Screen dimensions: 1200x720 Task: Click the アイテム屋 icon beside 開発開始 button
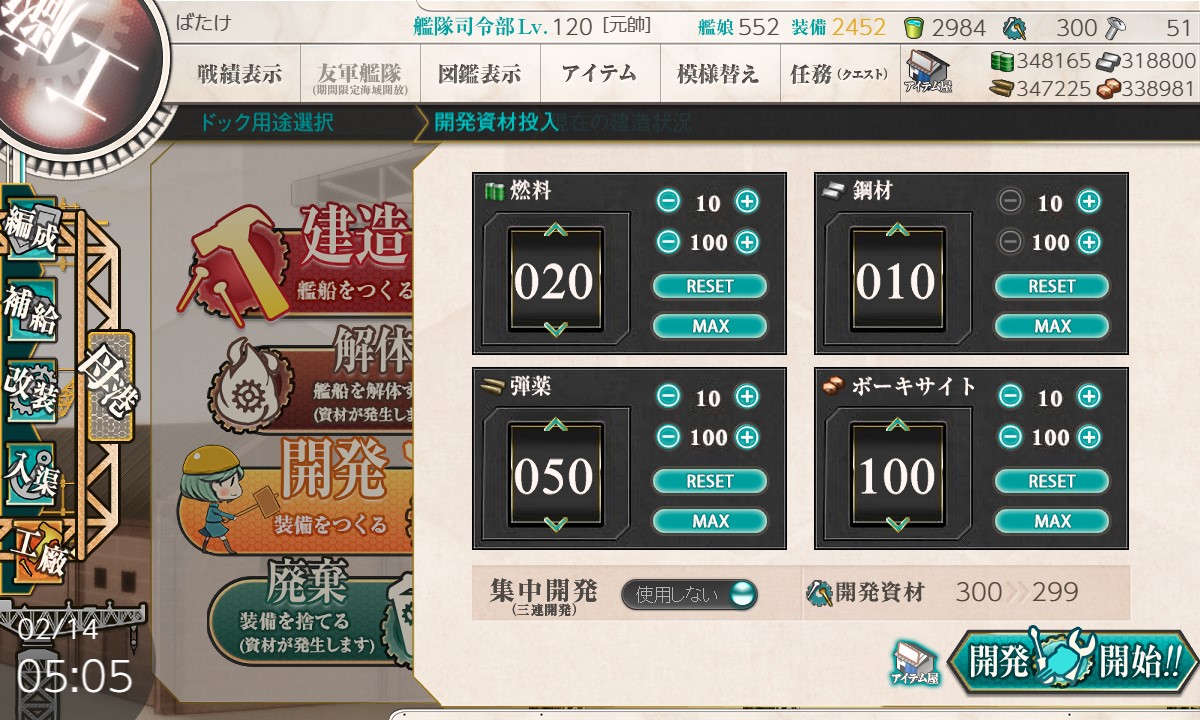point(915,663)
